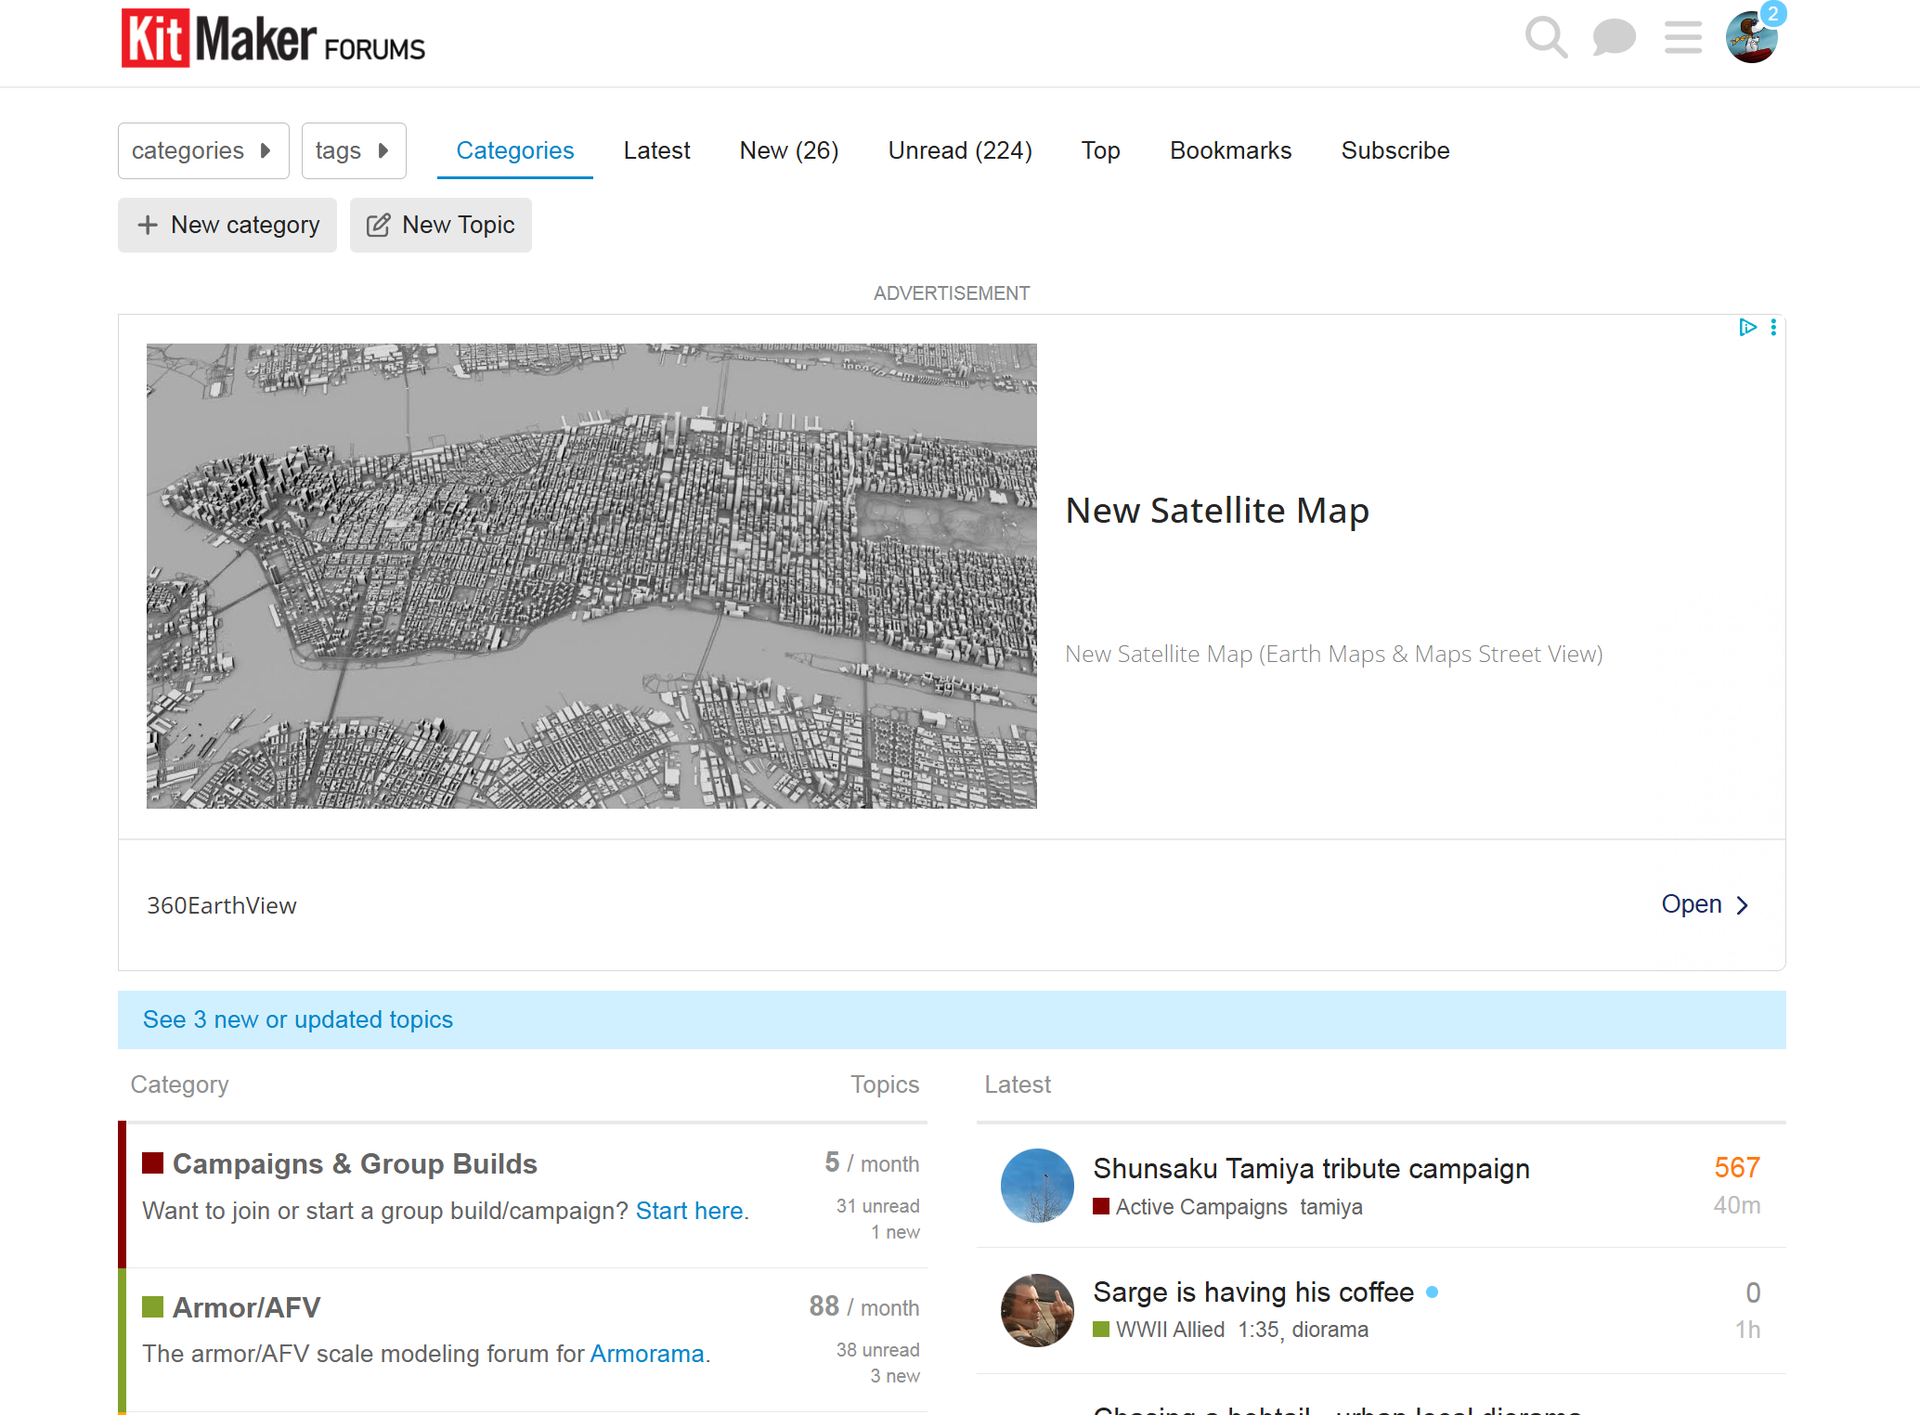The width and height of the screenshot is (1920, 1415).
Task: Open the ad options three-dot icon
Action: 1773,328
